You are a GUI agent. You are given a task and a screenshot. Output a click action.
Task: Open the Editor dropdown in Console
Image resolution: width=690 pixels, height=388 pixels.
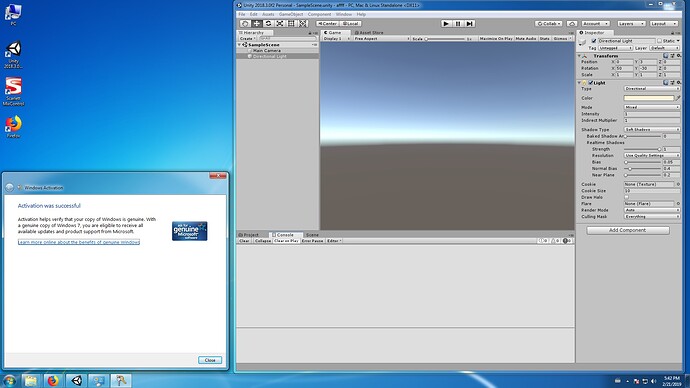[x=334, y=241]
